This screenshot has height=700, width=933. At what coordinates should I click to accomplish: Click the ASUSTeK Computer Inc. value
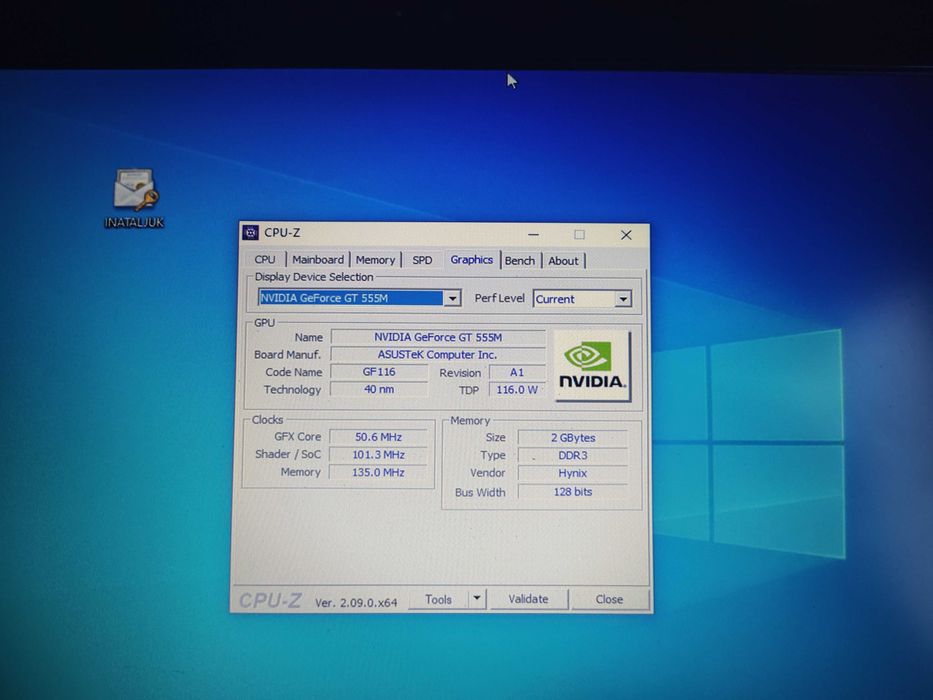[x=438, y=355]
